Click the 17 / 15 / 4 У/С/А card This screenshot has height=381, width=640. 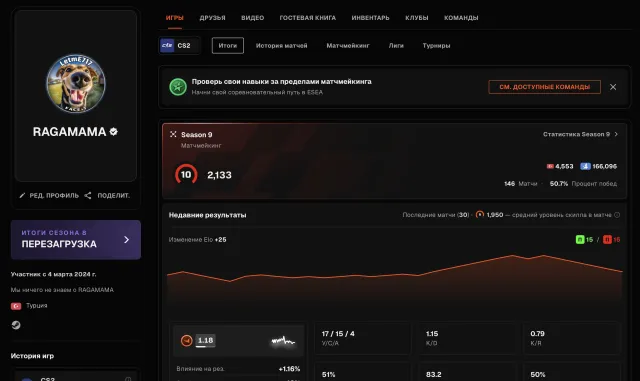362,338
